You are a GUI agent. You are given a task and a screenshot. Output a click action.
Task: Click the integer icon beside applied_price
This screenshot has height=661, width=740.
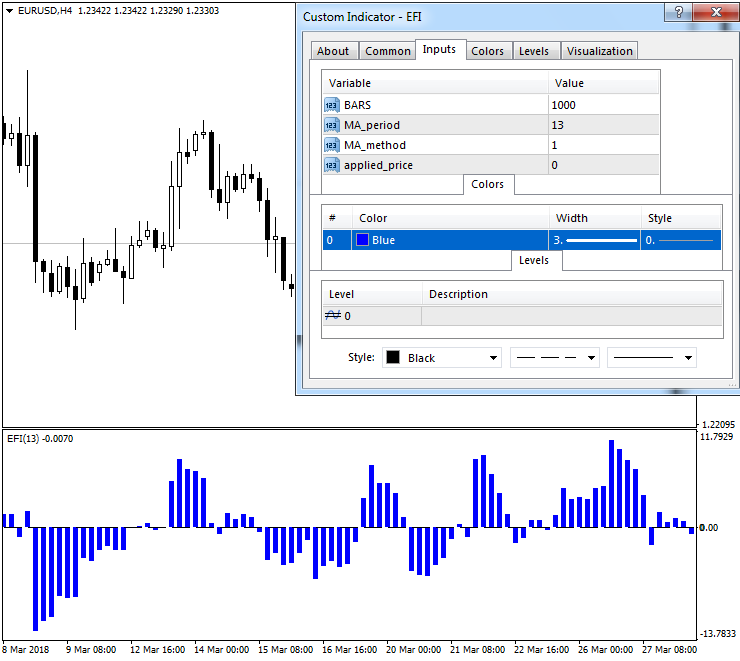[332, 165]
